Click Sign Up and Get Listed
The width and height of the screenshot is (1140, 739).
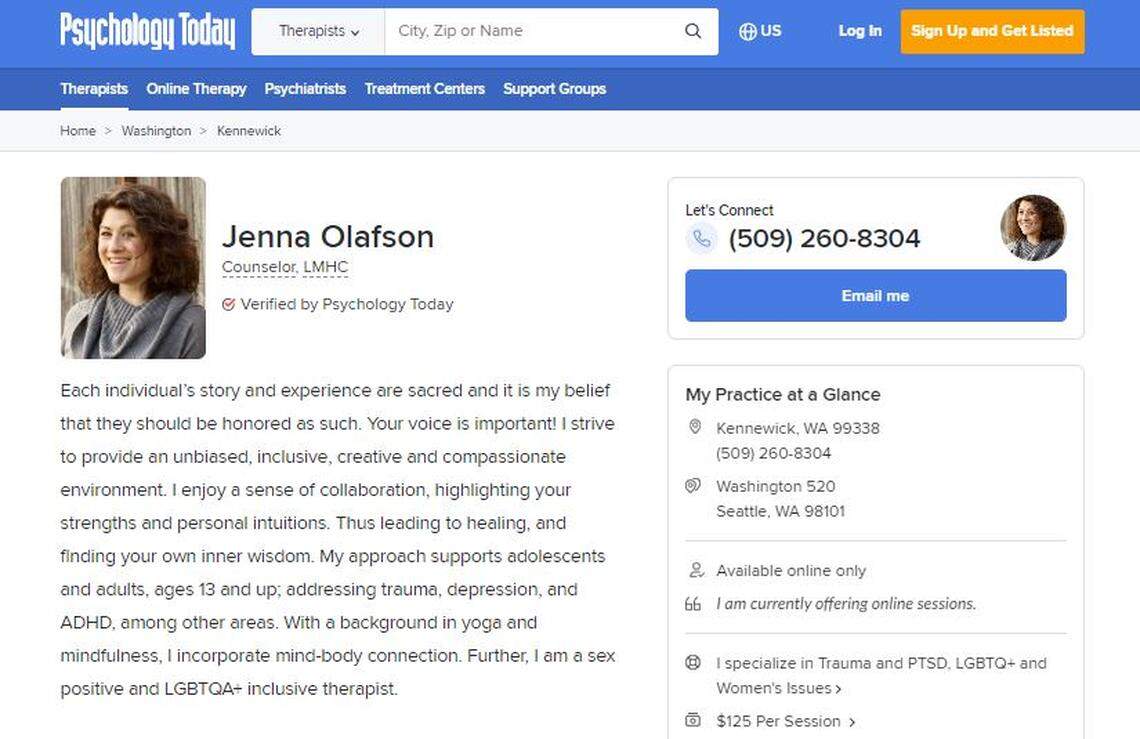click(x=992, y=31)
